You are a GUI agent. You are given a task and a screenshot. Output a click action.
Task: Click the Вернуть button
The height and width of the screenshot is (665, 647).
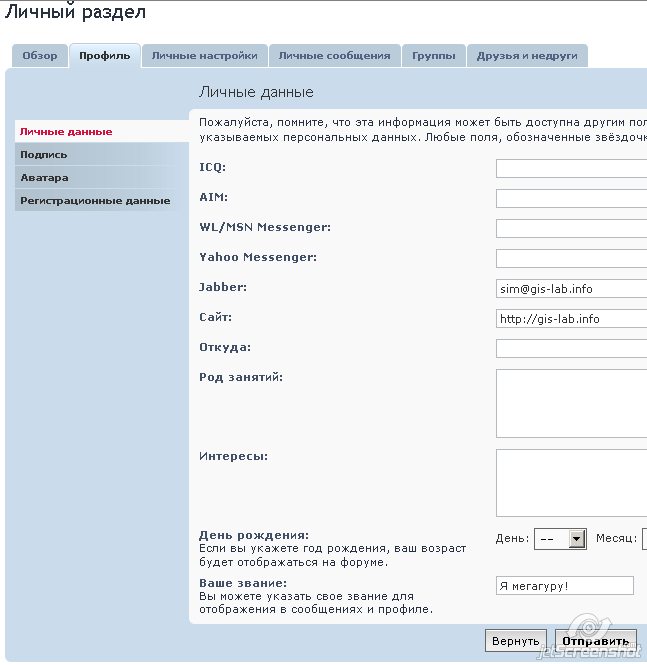(x=516, y=640)
